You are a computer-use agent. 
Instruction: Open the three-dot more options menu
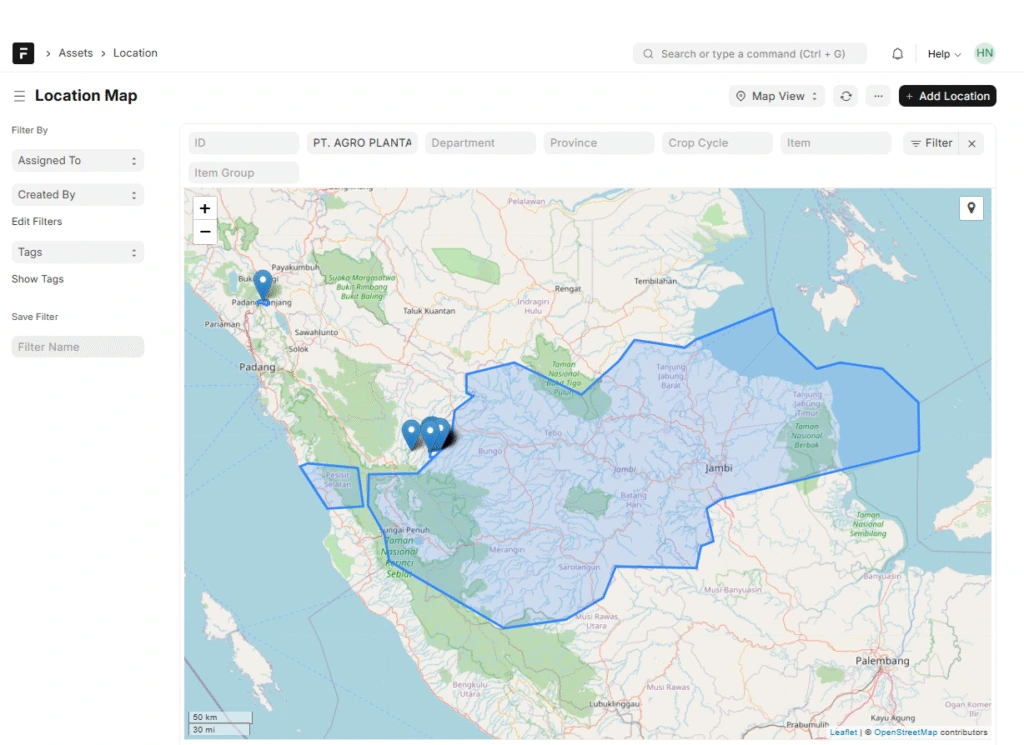tap(878, 96)
